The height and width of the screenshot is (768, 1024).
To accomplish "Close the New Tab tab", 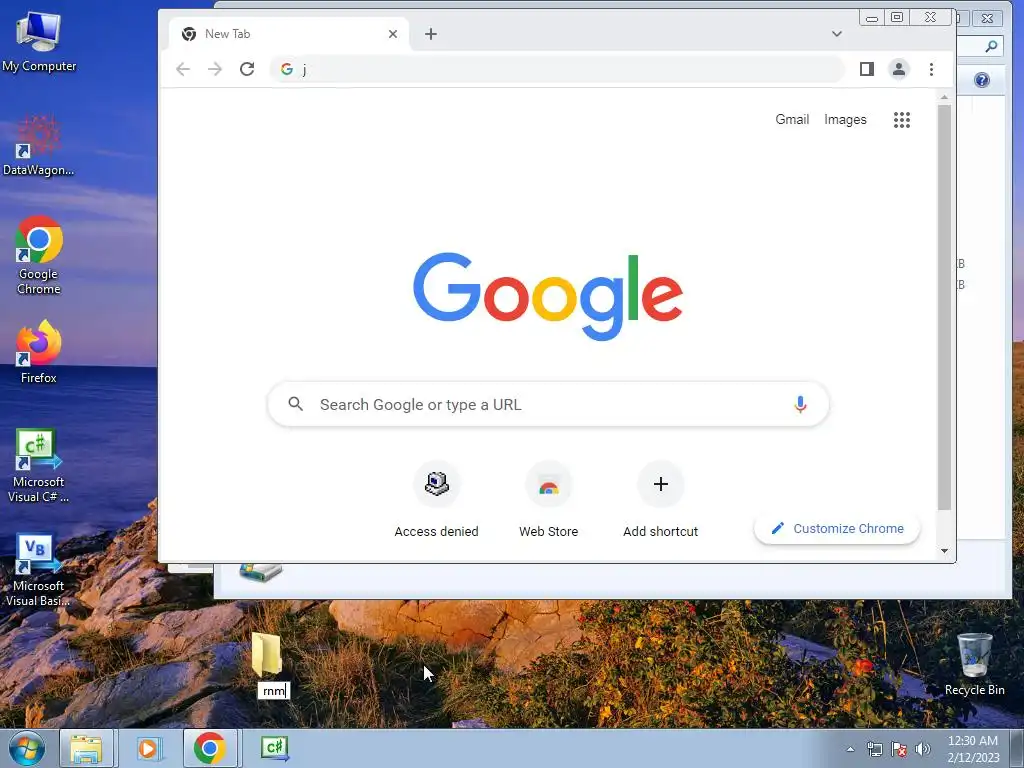I will 392,34.
